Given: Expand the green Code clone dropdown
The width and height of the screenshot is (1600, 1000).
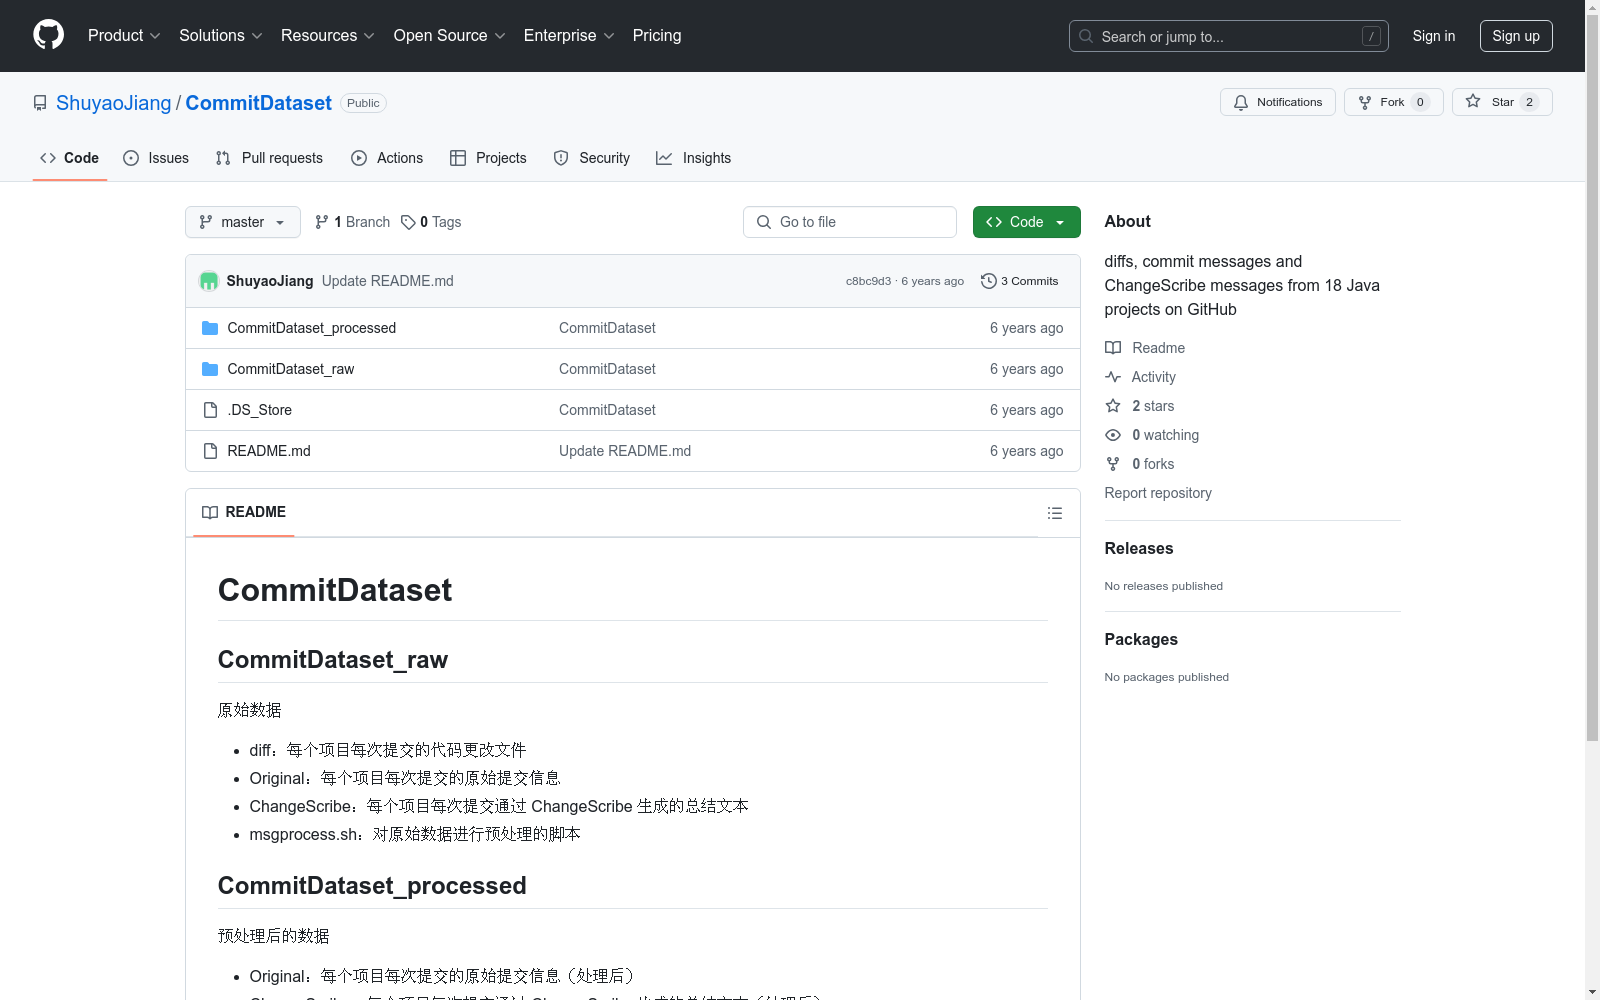Looking at the screenshot, I should coord(1027,222).
